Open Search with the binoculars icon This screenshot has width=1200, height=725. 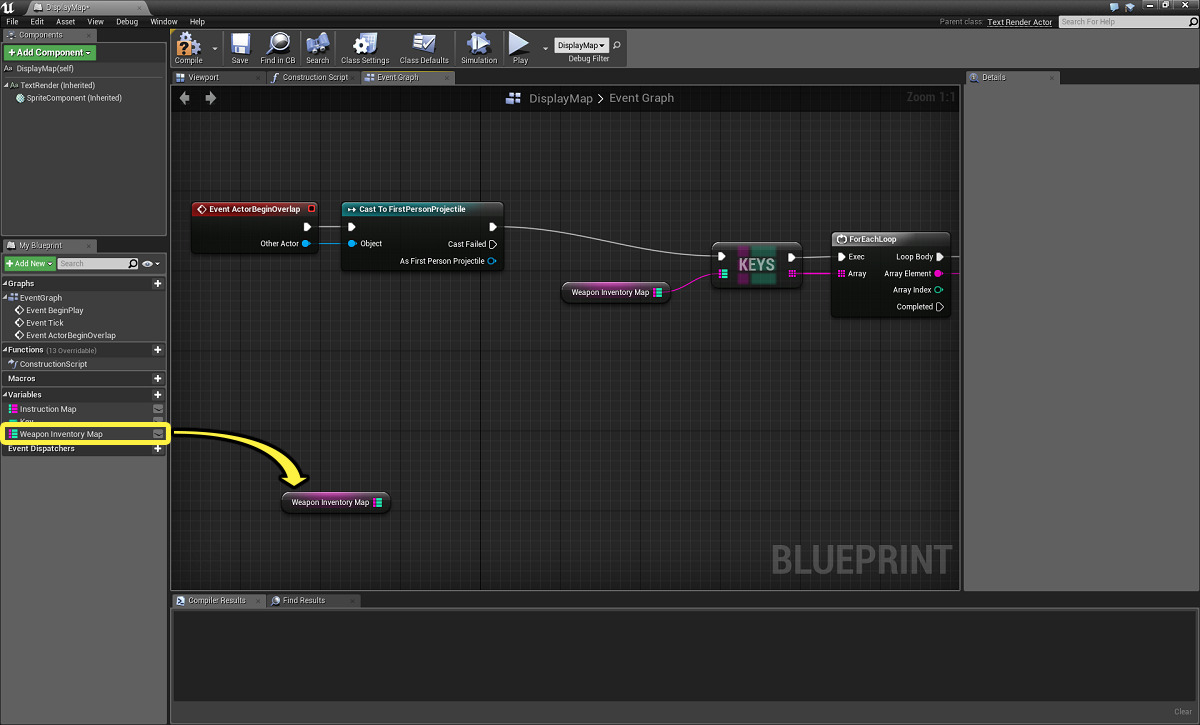coord(318,44)
